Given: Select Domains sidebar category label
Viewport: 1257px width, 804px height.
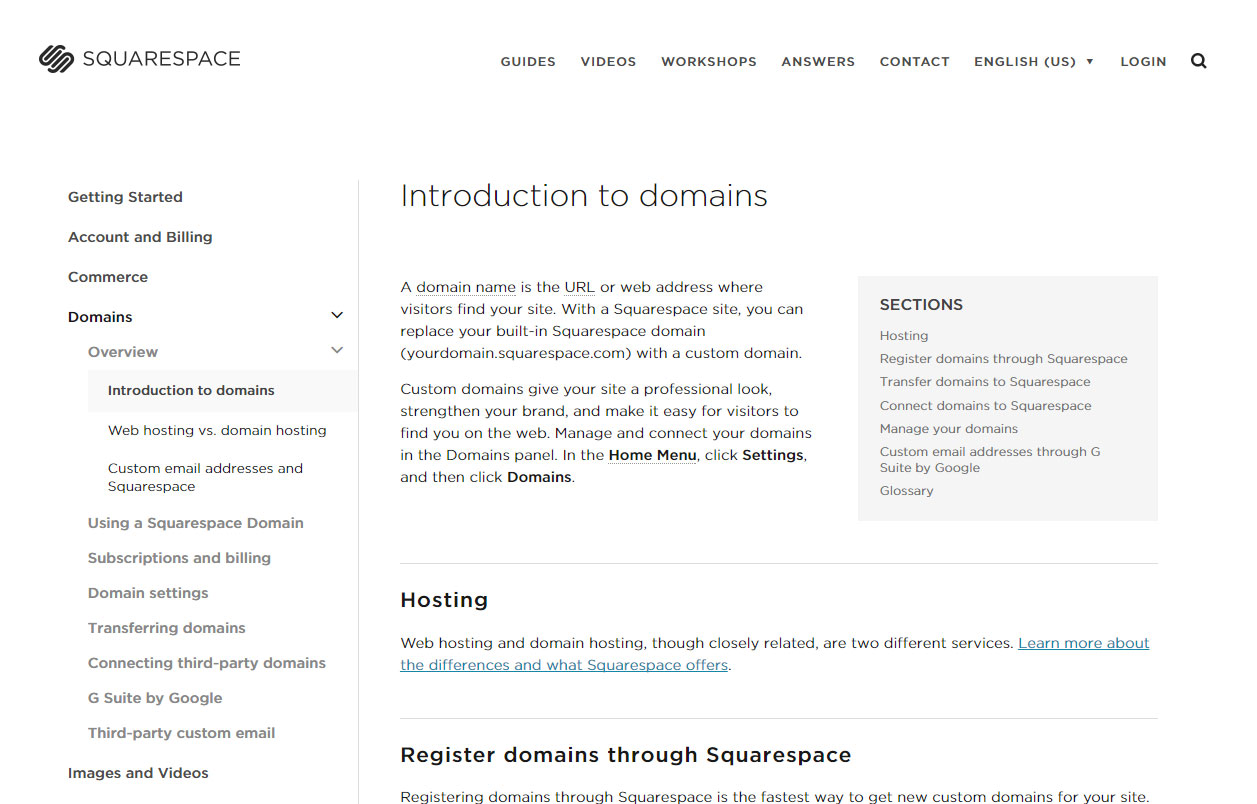Looking at the screenshot, I should 100,317.
